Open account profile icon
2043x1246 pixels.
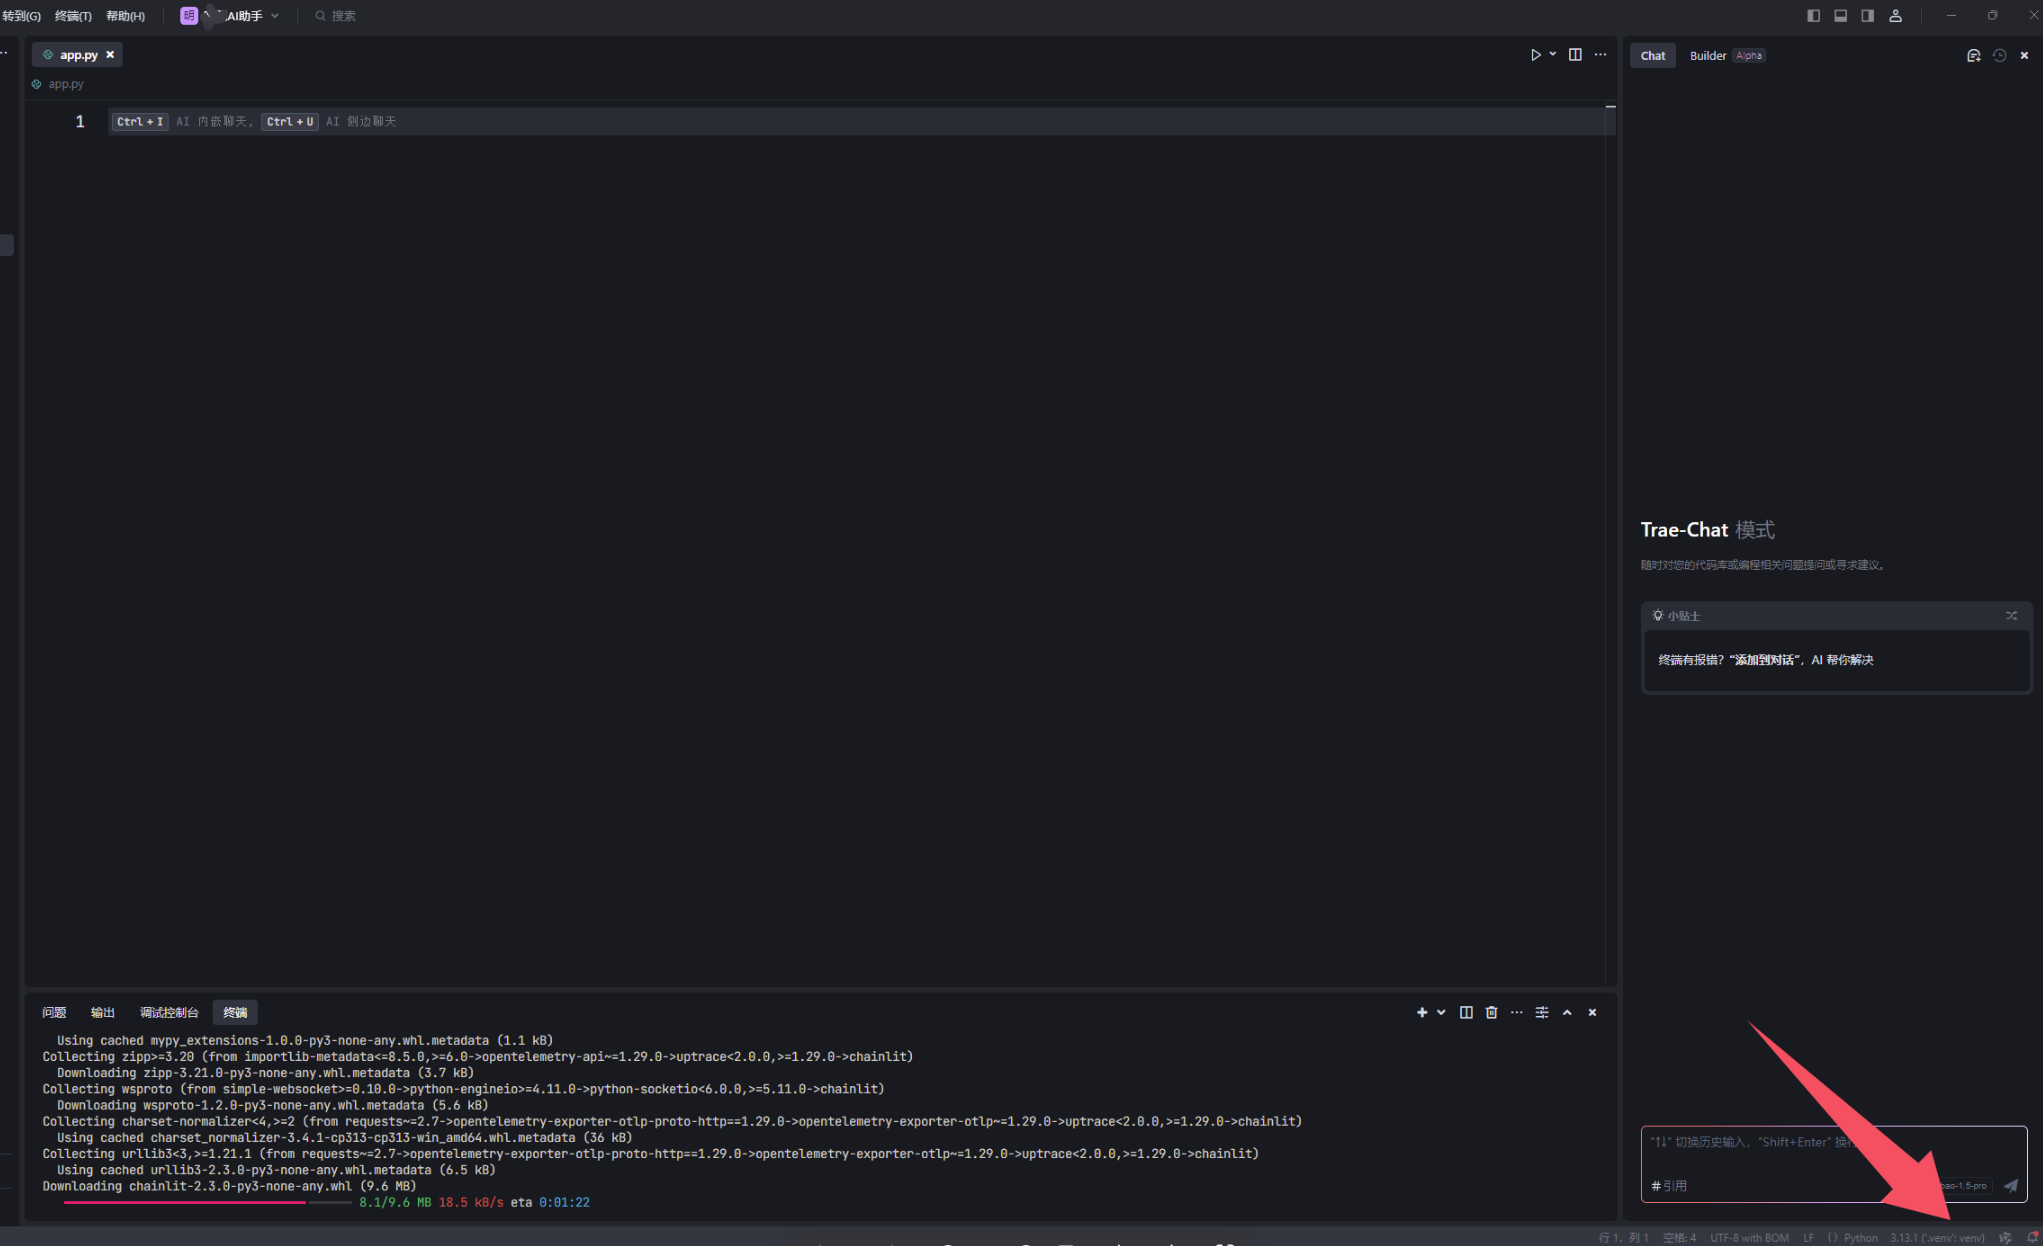[1895, 16]
